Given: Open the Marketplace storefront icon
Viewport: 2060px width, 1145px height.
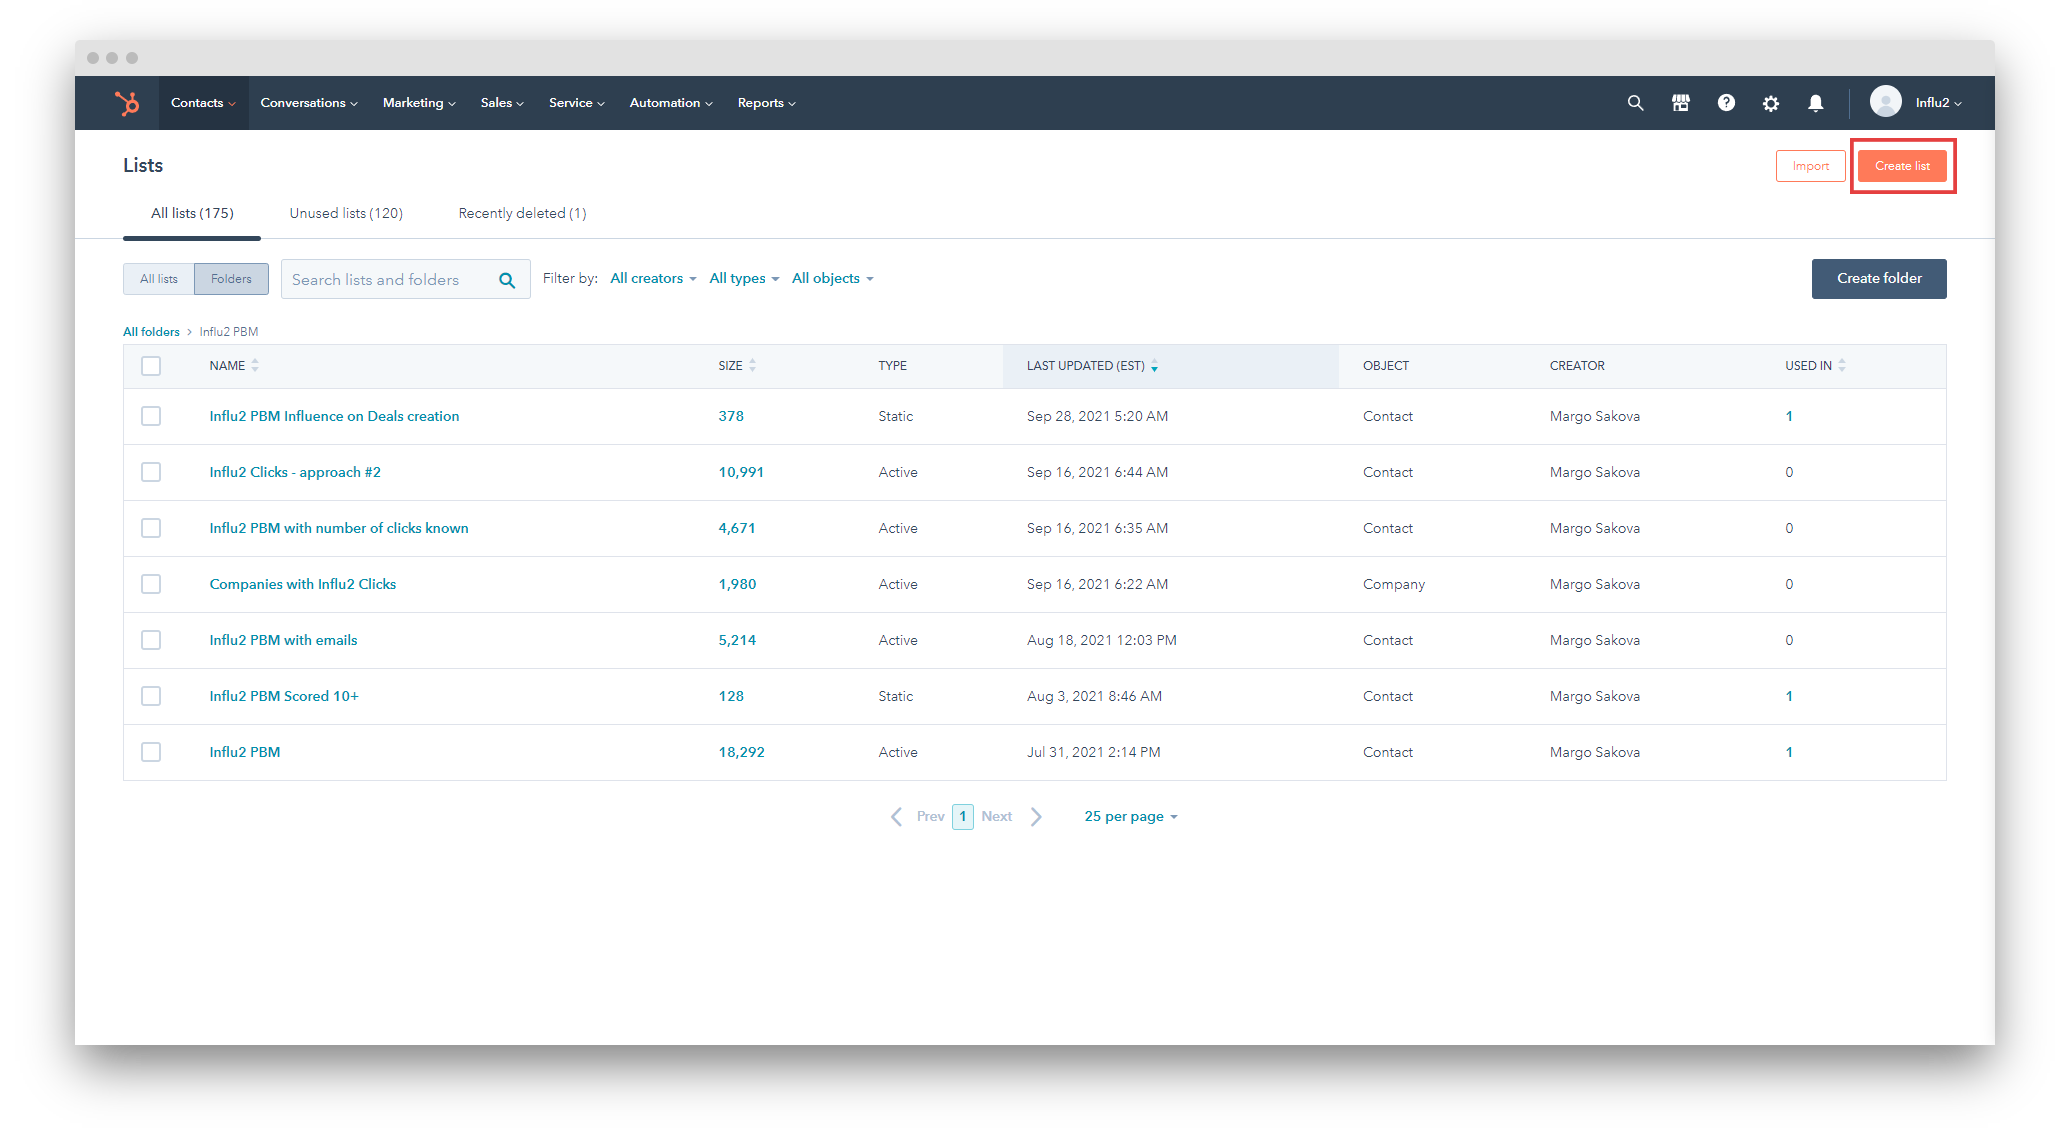Looking at the screenshot, I should pos(1680,103).
